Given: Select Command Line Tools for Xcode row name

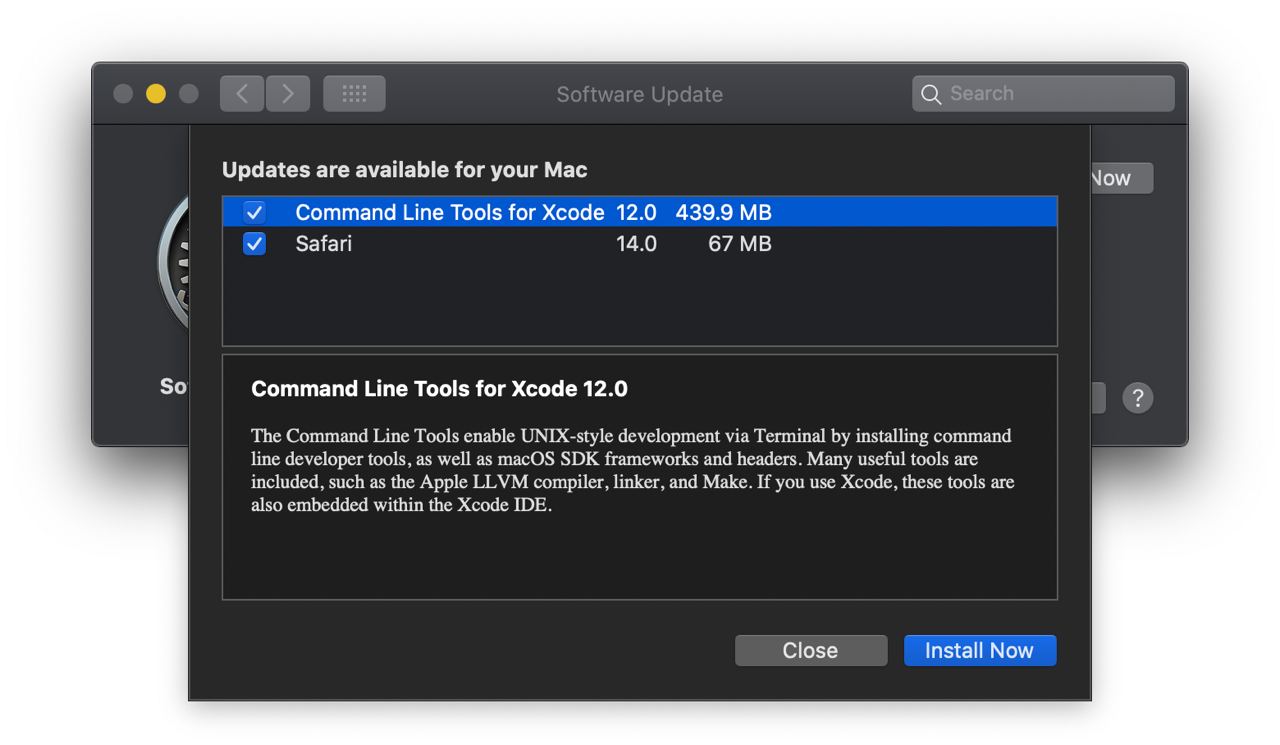Looking at the screenshot, I should click(450, 212).
